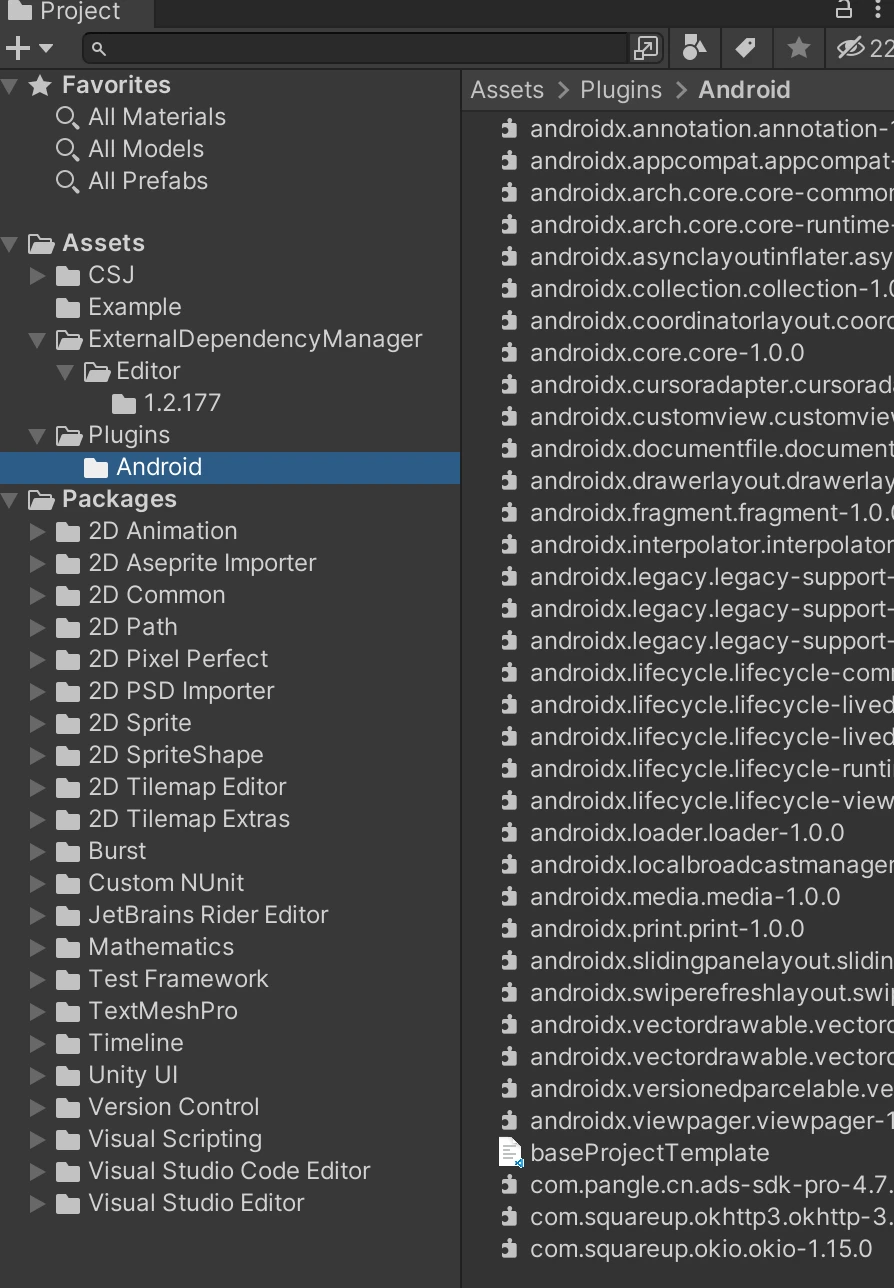Collapse the Assets root folder

tap(11, 243)
